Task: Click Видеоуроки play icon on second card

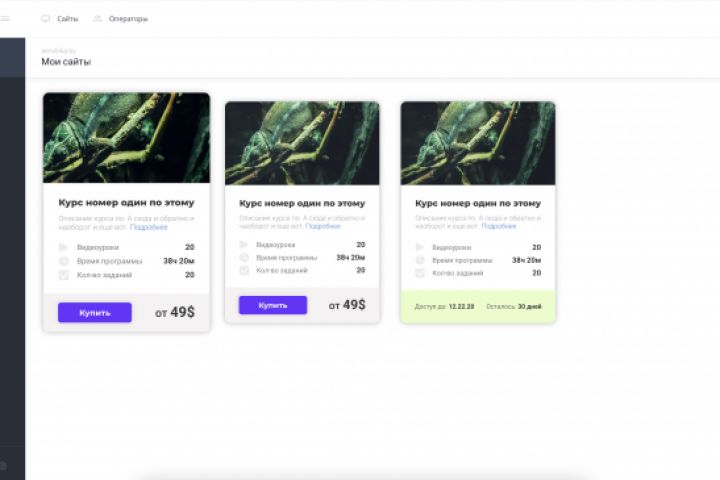Action: tap(244, 245)
